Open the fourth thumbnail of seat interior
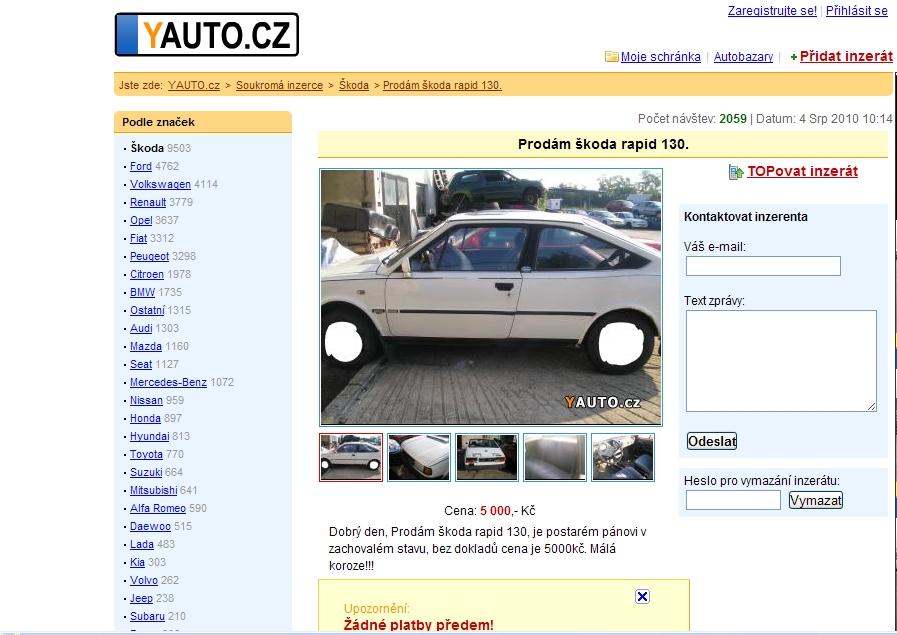The width and height of the screenshot is (897, 635). 555,457
